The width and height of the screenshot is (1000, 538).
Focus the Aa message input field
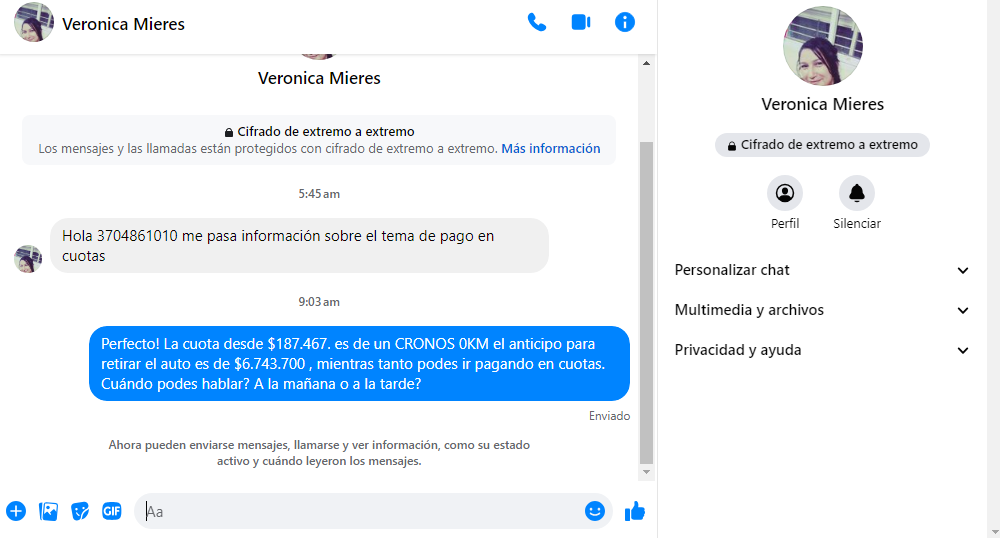360,511
